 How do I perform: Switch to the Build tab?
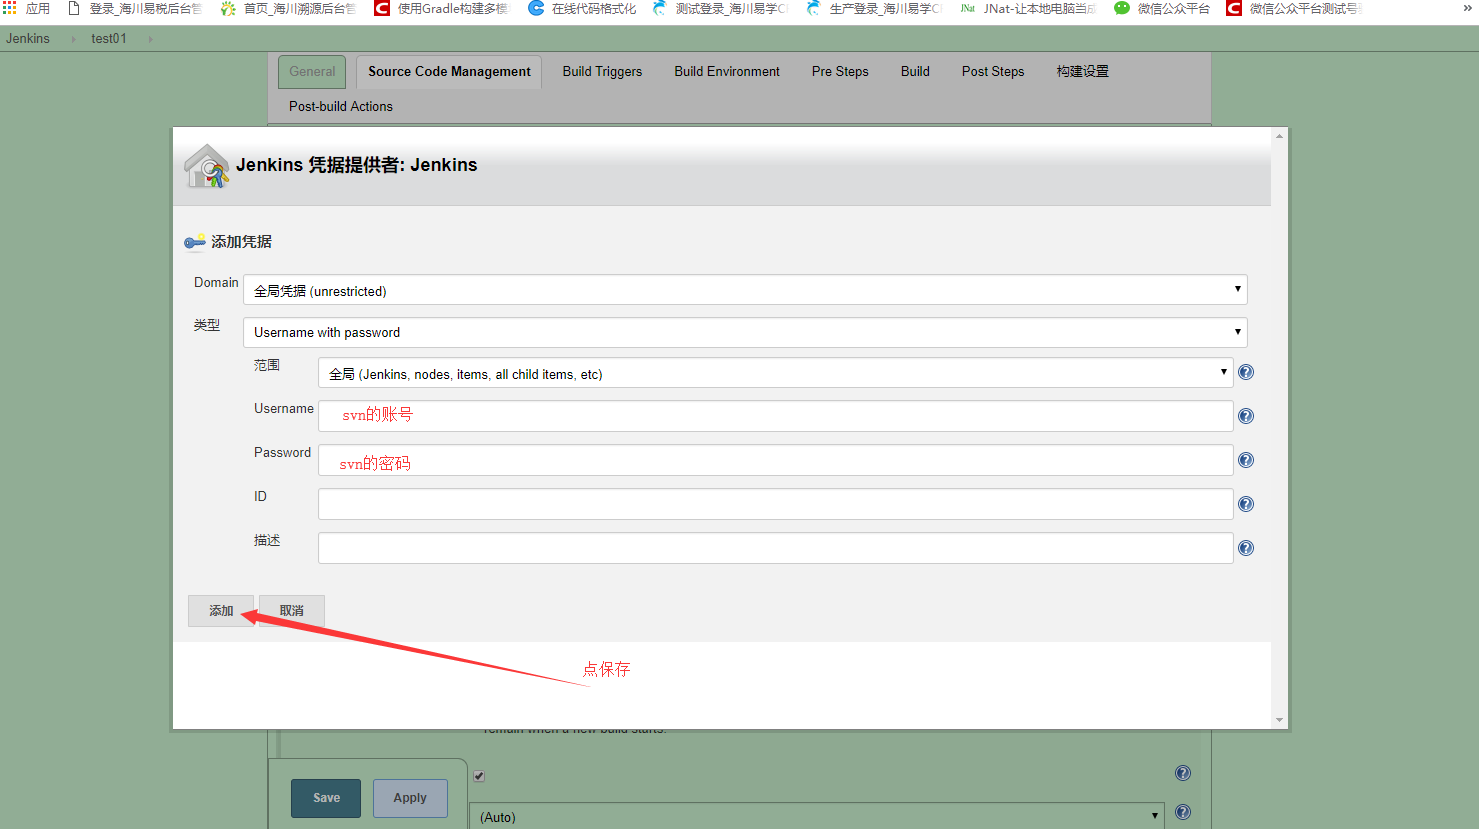point(915,72)
